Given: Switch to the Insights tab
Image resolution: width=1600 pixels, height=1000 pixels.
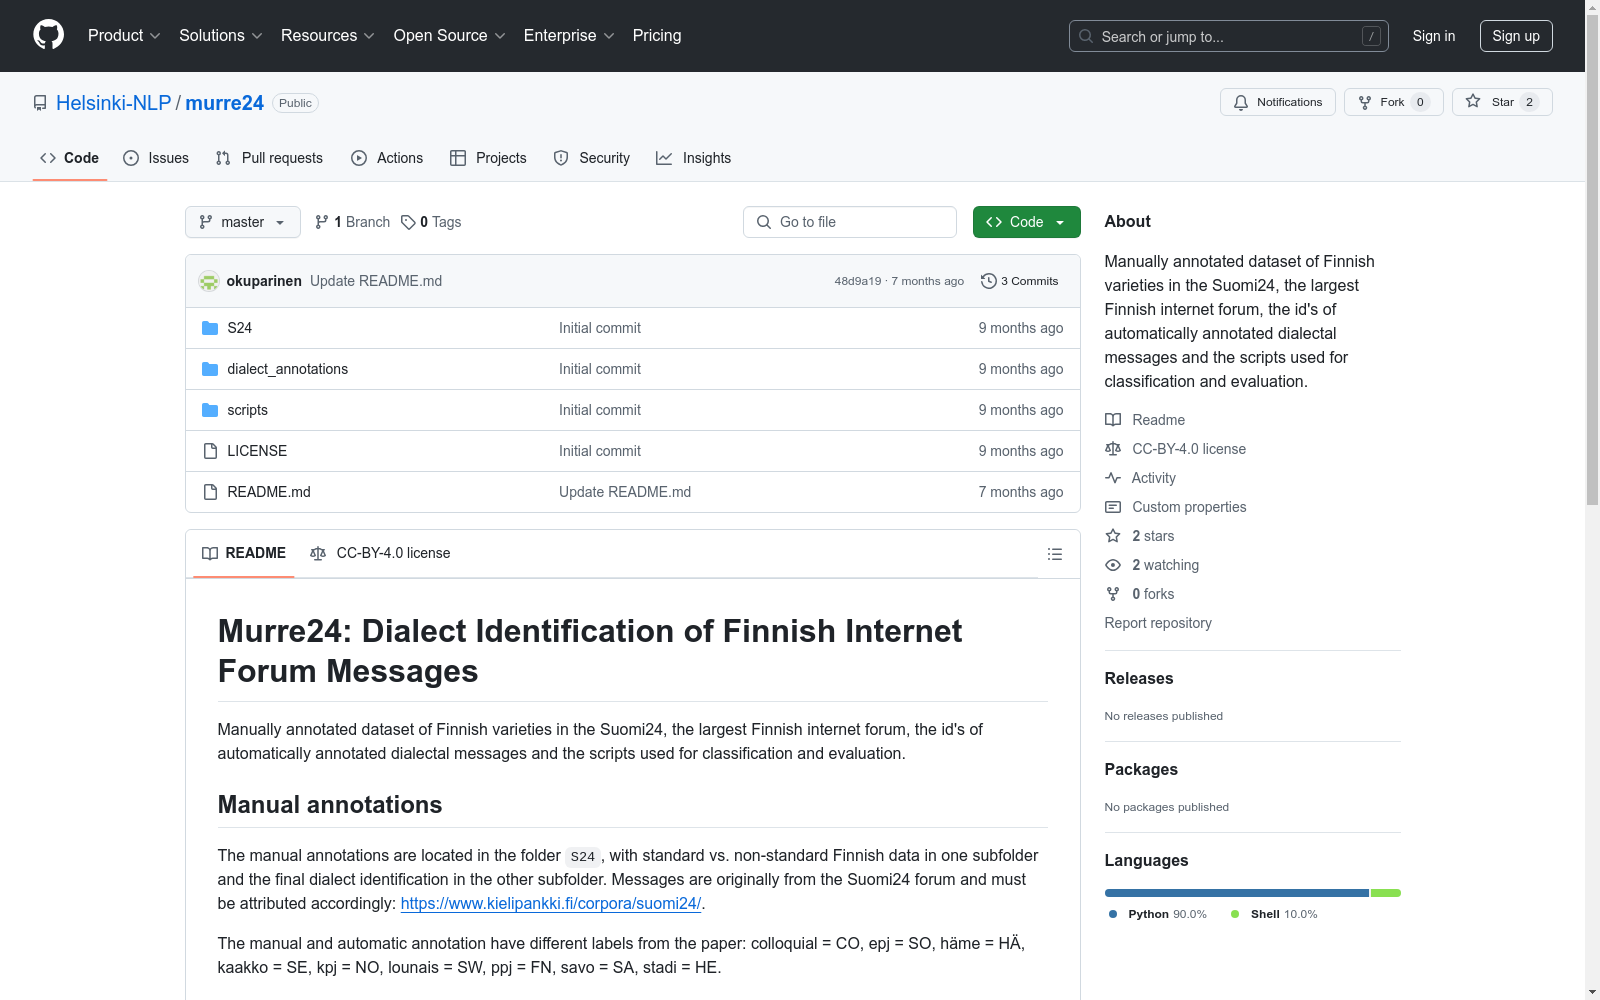Looking at the screenshot, I should pyautogui.click(x=694, y=158).
